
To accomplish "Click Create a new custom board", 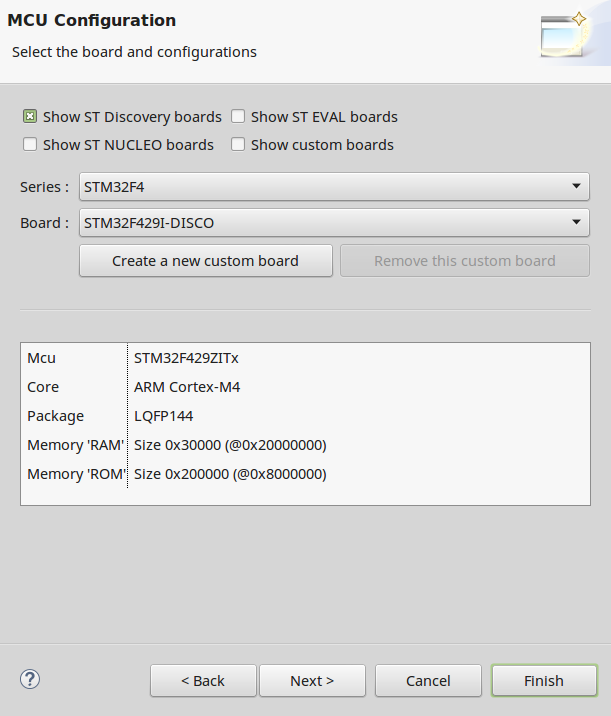I will 205,261.
